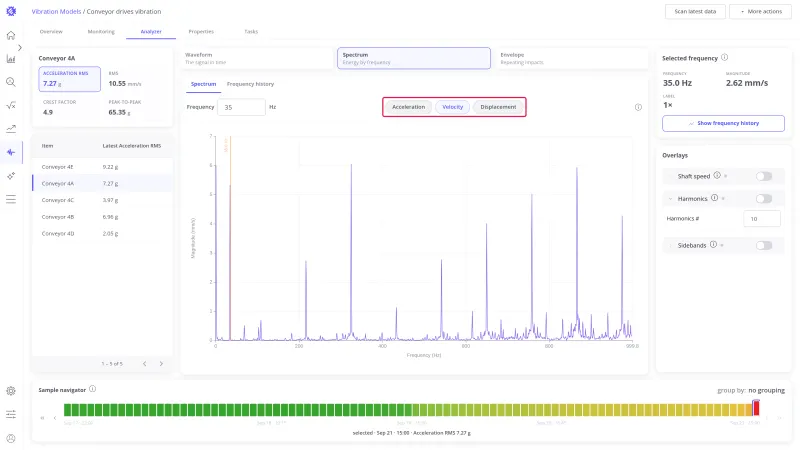
Task: Switch to the Monitoring tab
Action: pyautogui.click(x=101, y=32)
